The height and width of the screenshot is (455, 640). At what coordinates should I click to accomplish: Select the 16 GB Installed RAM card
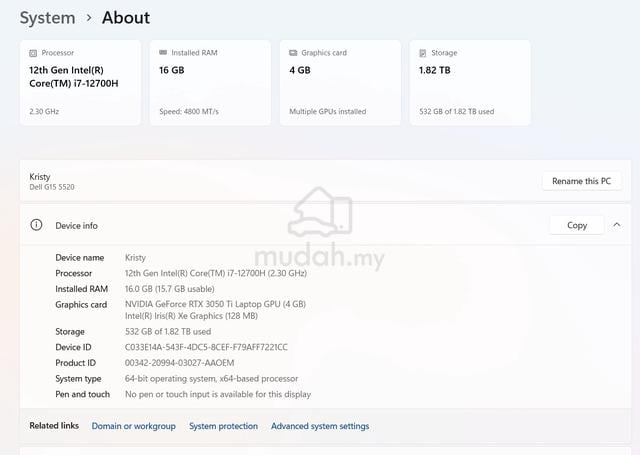[210, 82]
